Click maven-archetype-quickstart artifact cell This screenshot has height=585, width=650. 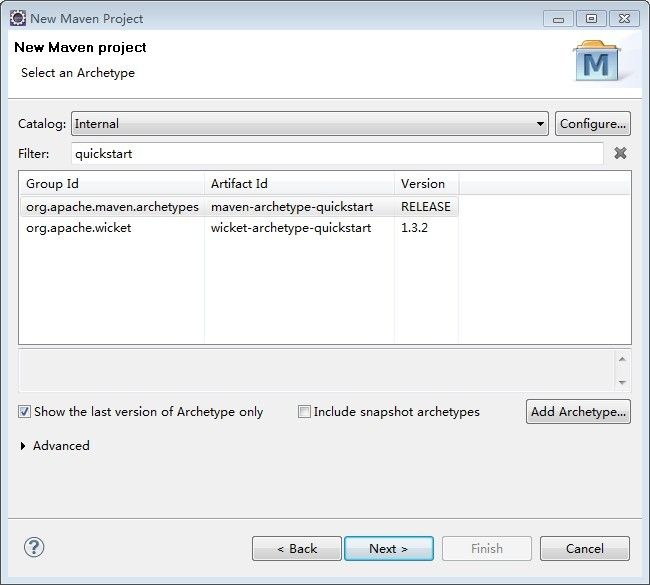[x=292, y=206]
